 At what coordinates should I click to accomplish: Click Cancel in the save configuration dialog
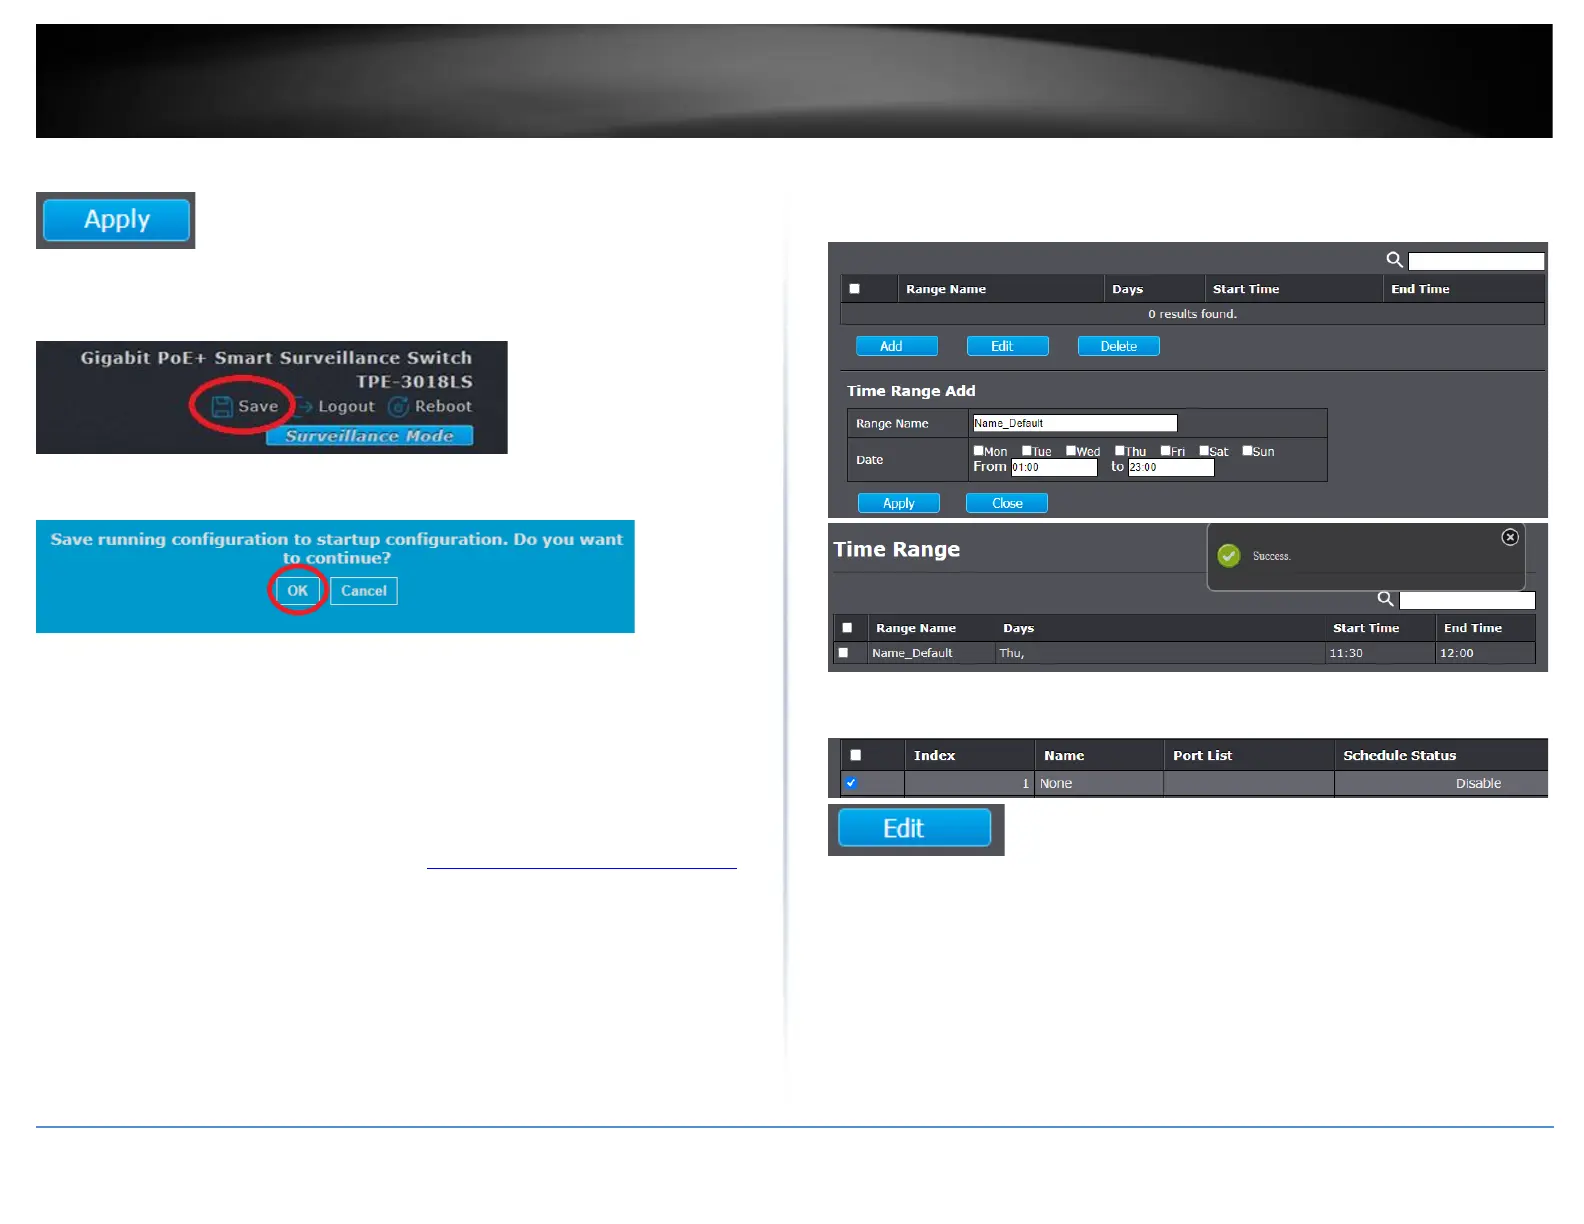[364, 591]
